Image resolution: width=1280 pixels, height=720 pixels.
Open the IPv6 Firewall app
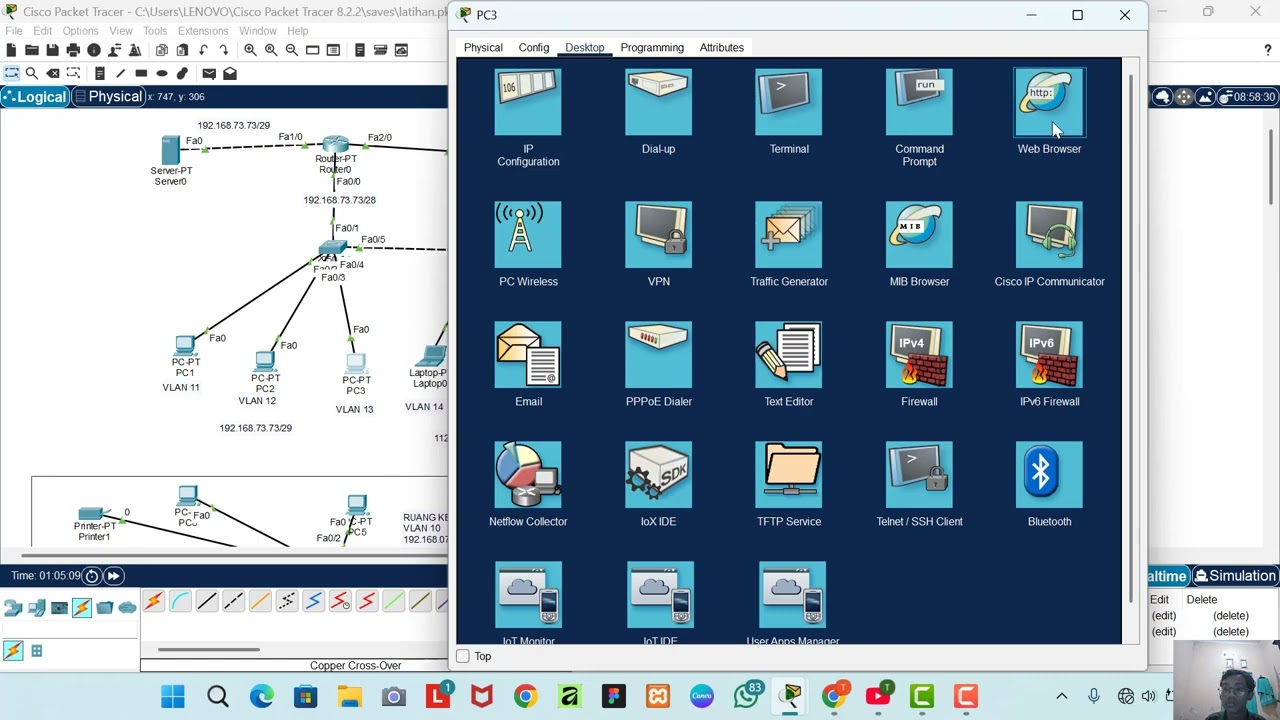[1049, 355]
